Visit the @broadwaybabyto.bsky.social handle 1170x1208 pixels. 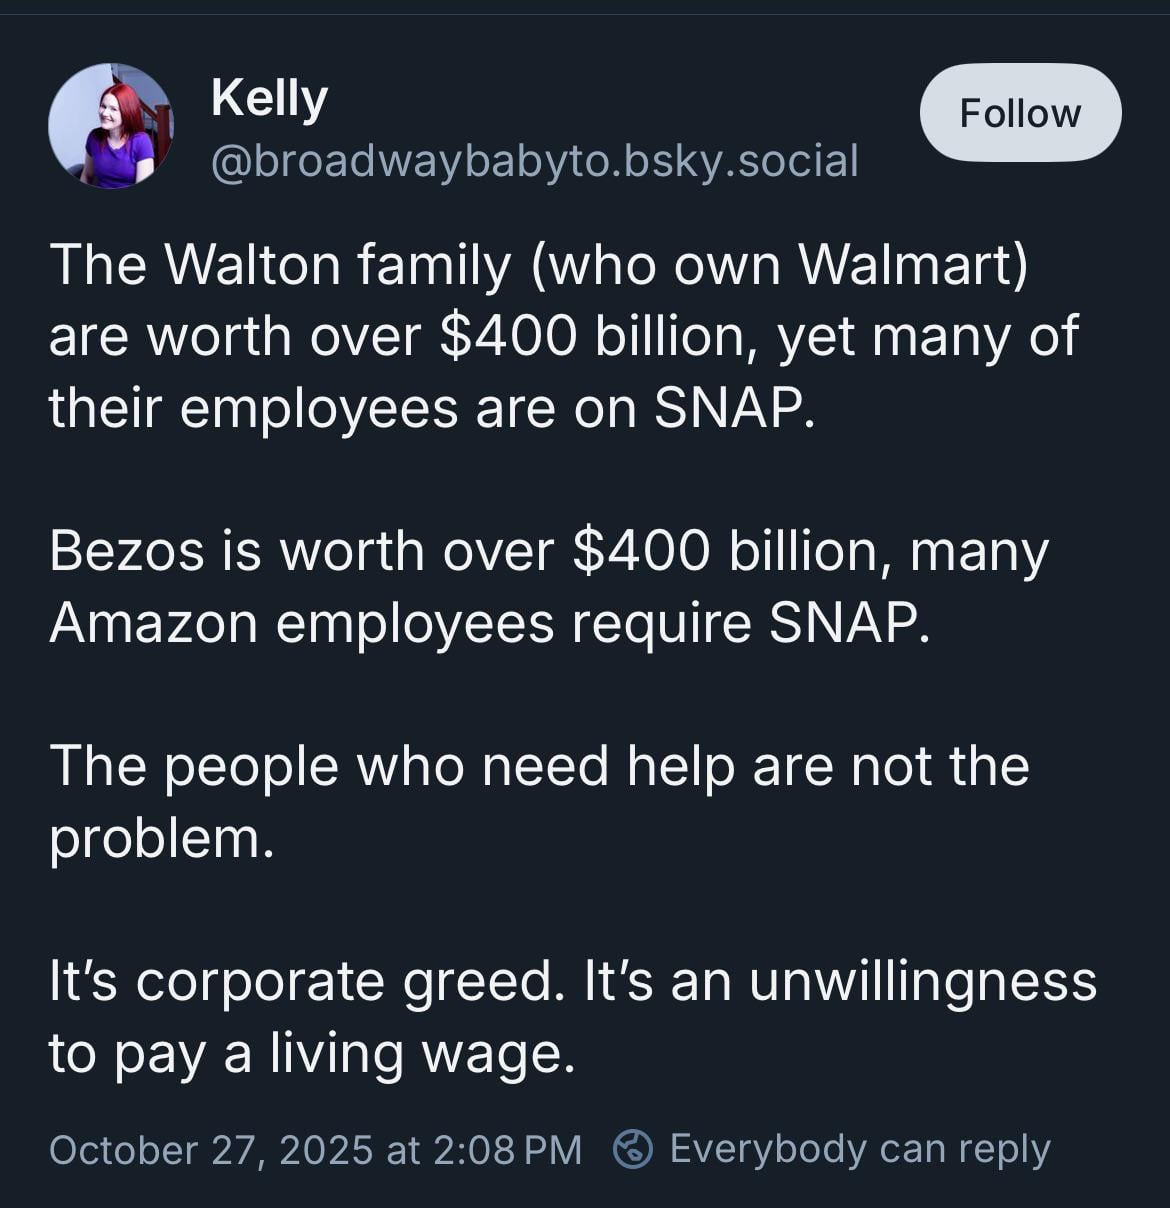(x=534, y=160)
